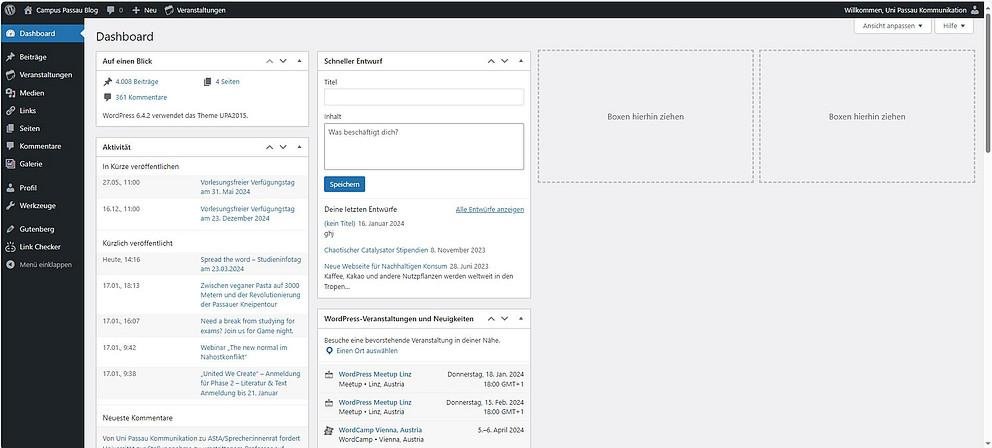
Task: Click the Medien icon in sidebar
Action: [10, 93]
